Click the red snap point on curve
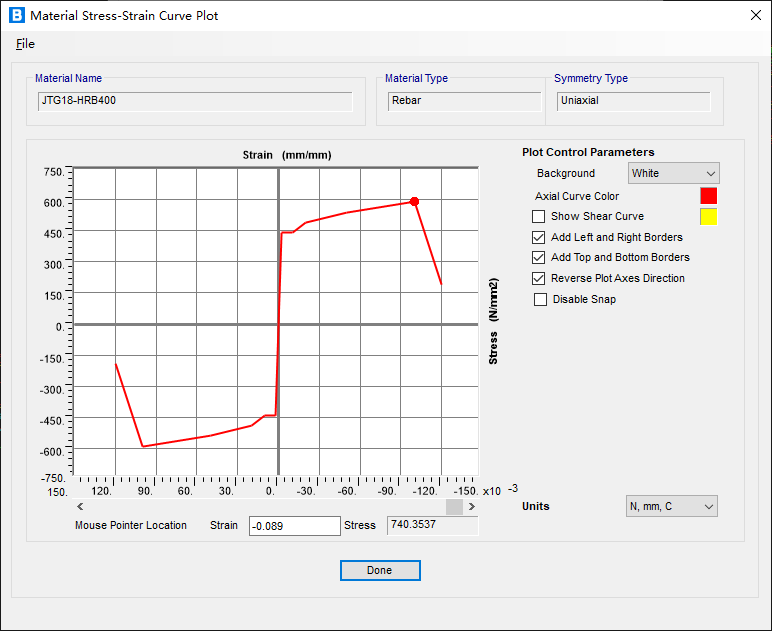Screen dimensions: 772x631 click(415, 201)
